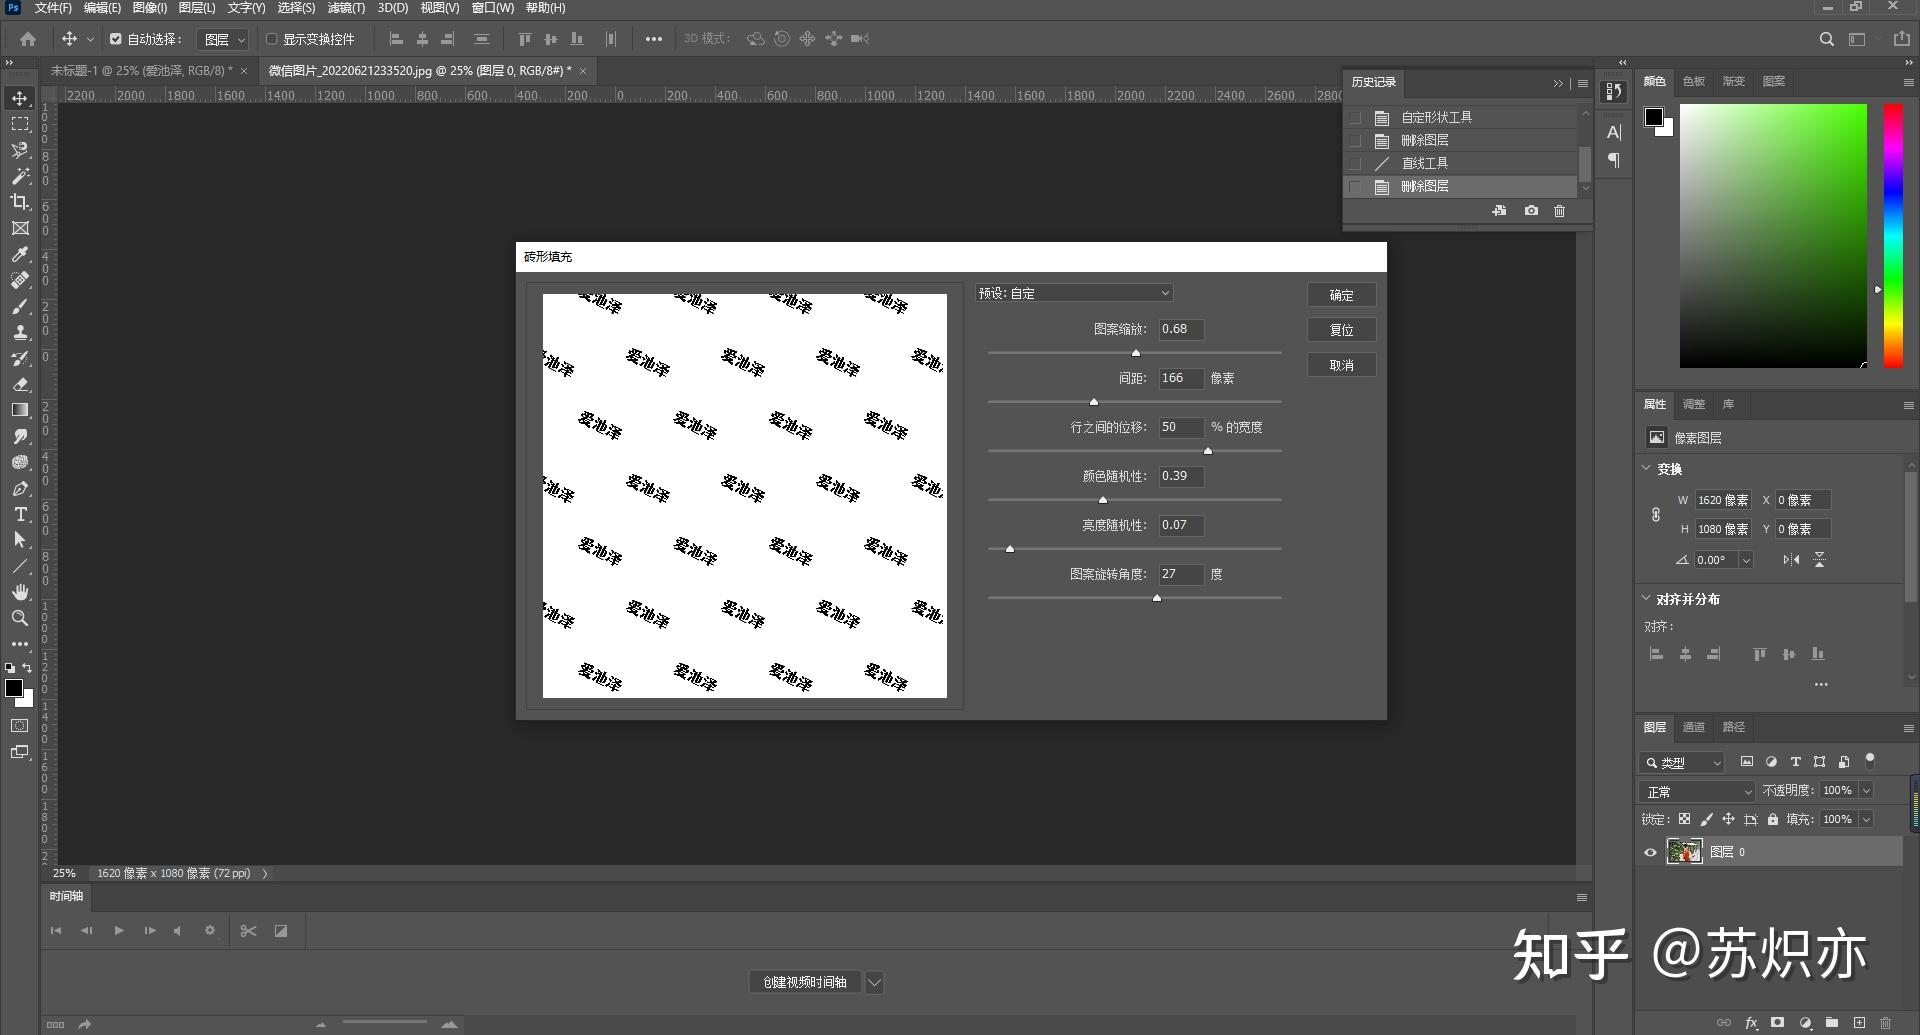Switch to 未标题-1 document tab
The width and height of the screenshot is (1920, 1035).
point(141,71)
